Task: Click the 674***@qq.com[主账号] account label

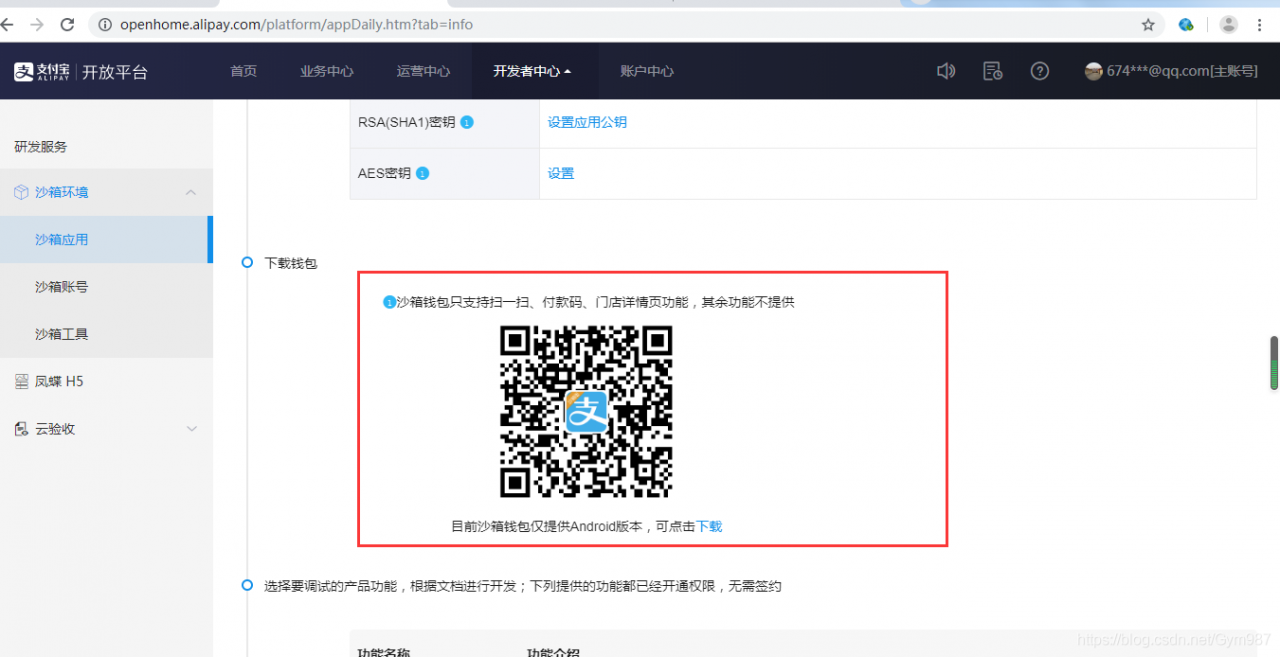Action: click(1182, 71)
